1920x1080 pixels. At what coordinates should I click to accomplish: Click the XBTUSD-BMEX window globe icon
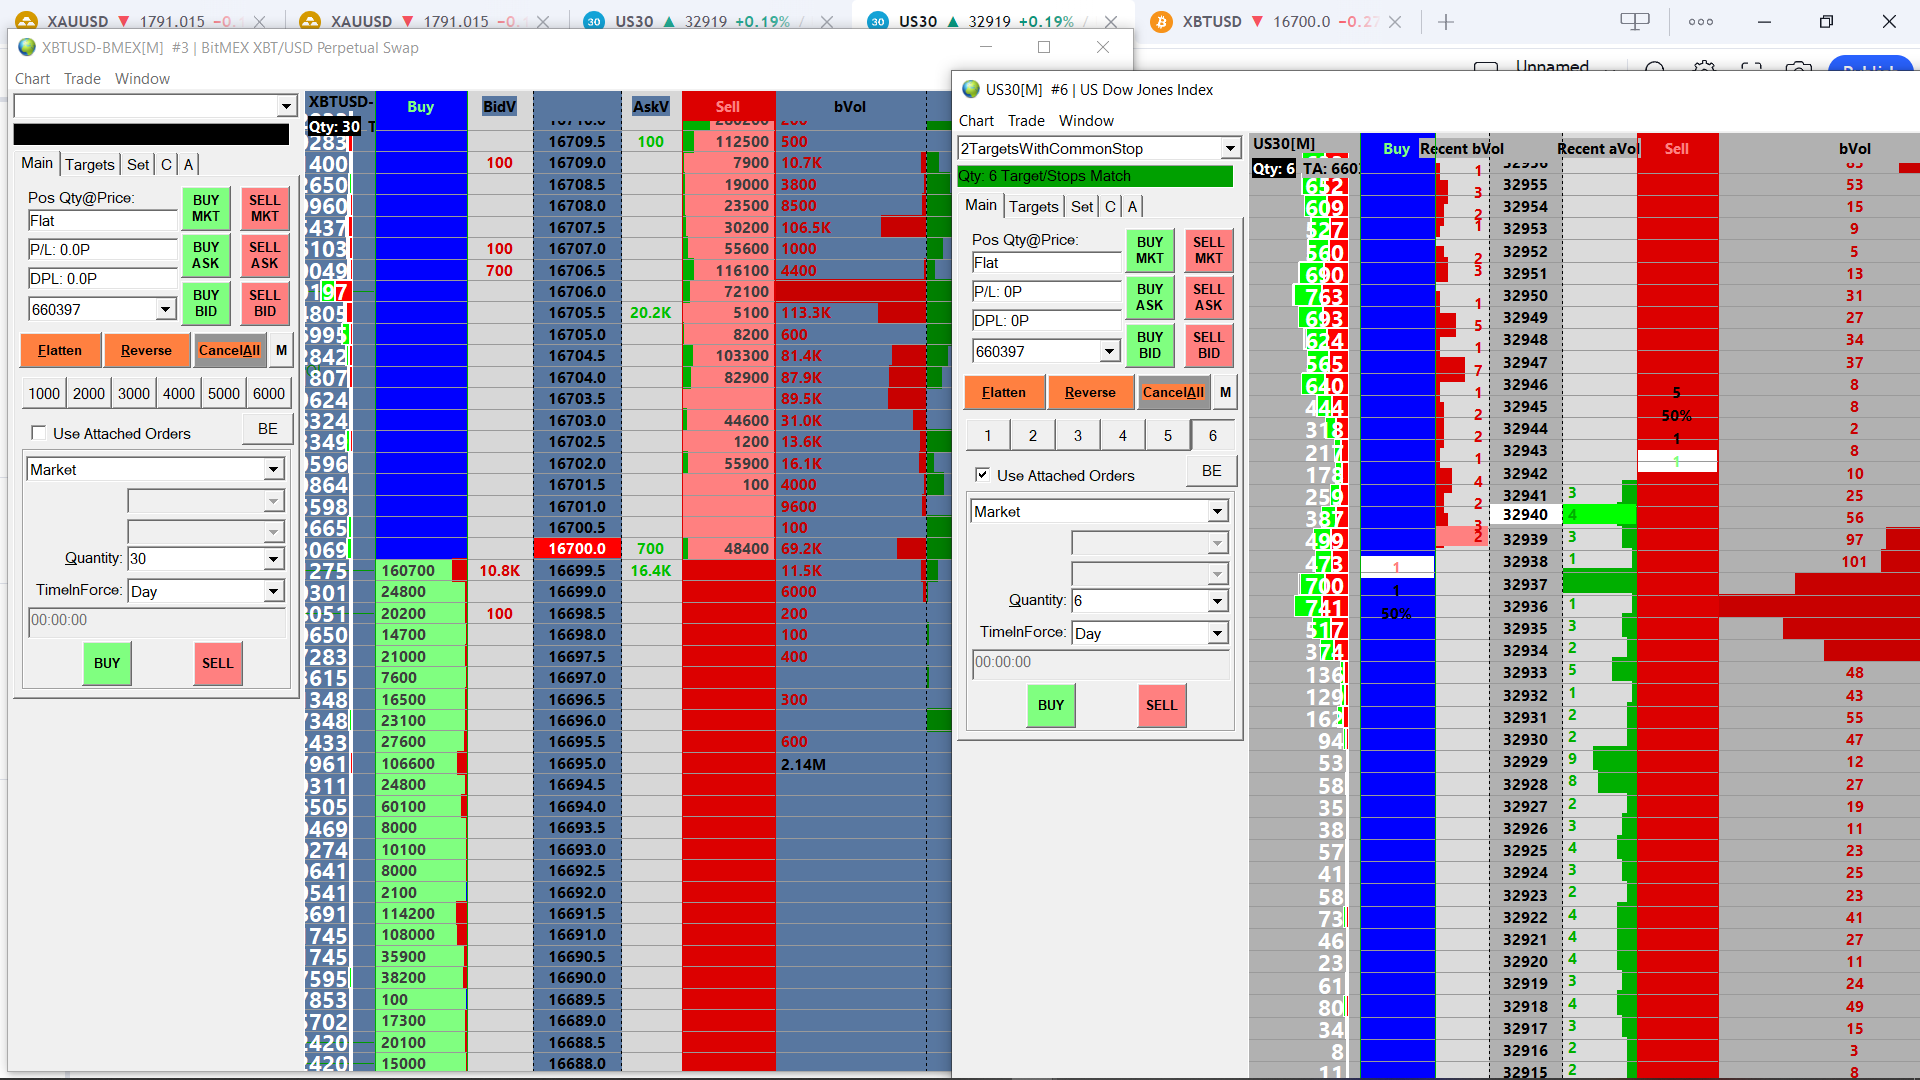click(27, 47)
